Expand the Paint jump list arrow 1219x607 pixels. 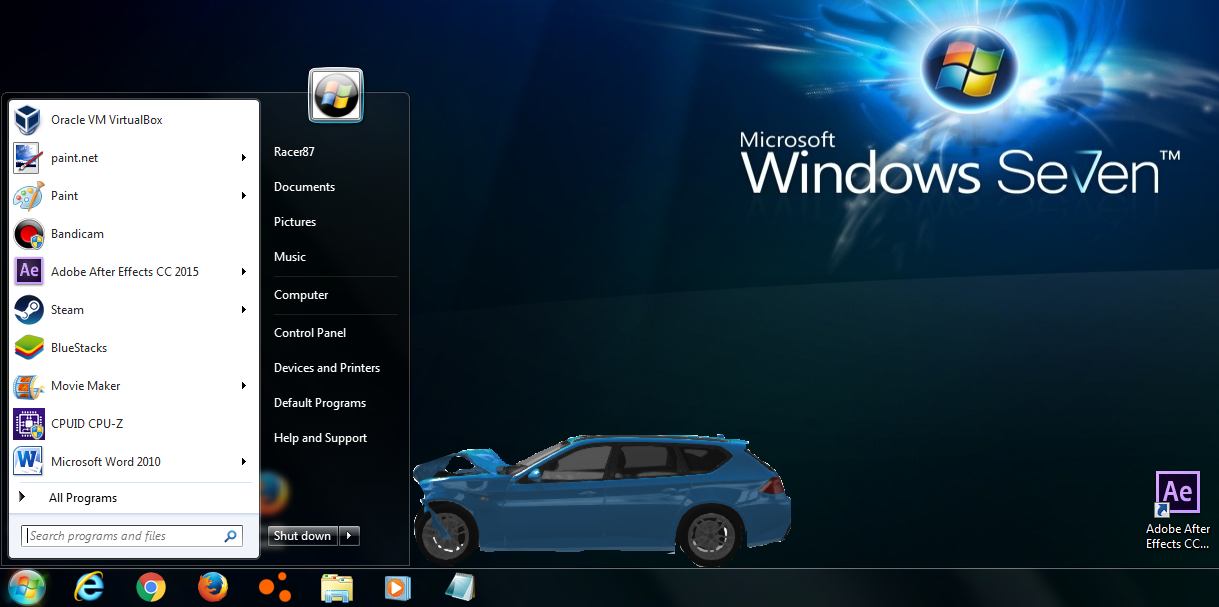pos(243,196)
